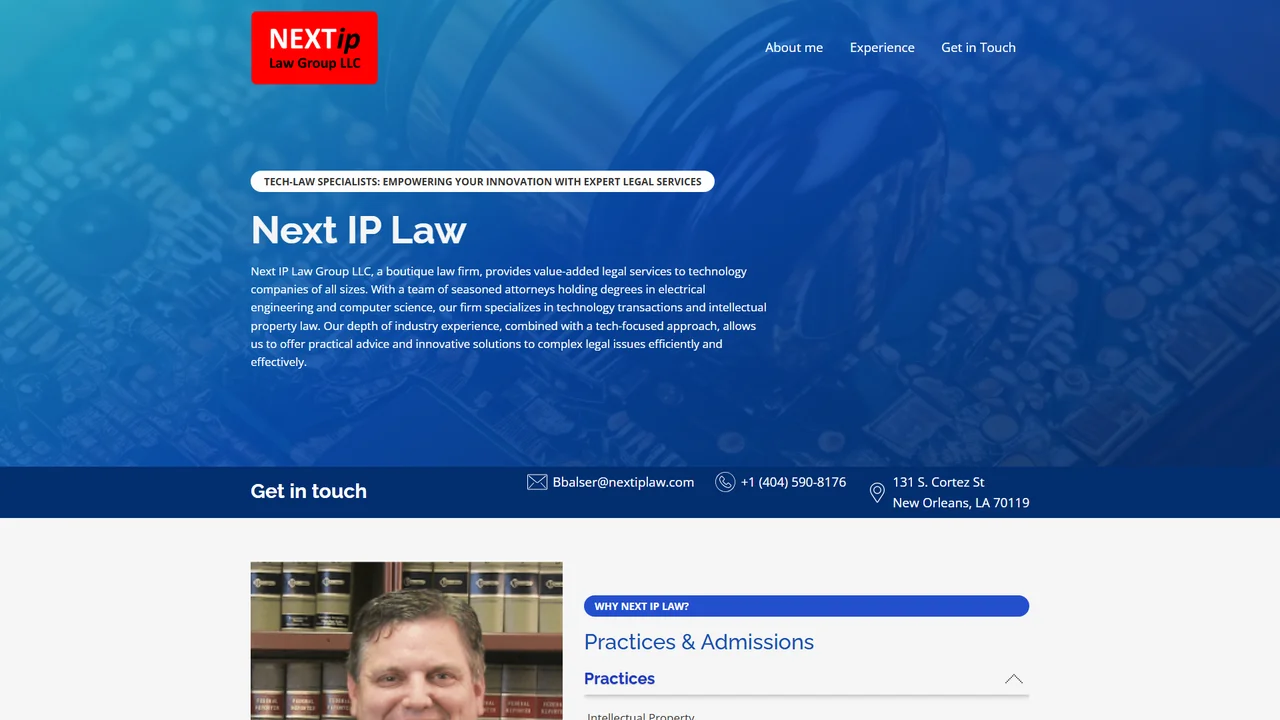The width and height of the screenshot is (1280, 720).
Task: Open the Bbalser@nextiplaw.com email link
Action: pyautogui.click(x=623, y=482)
